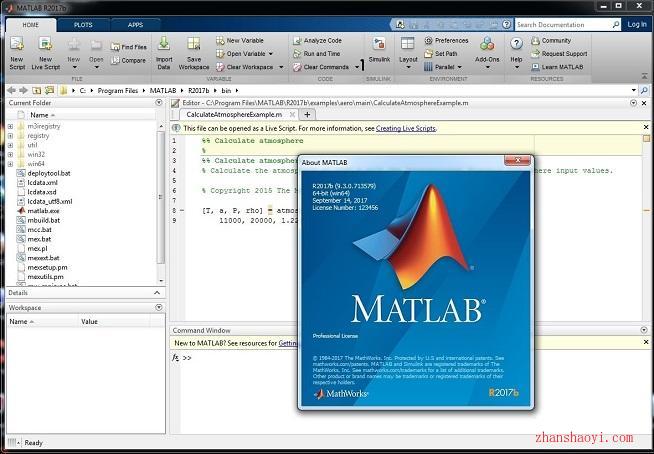654x454 pixels.
Task: Open the Layout menu icon
Action: 407,43
